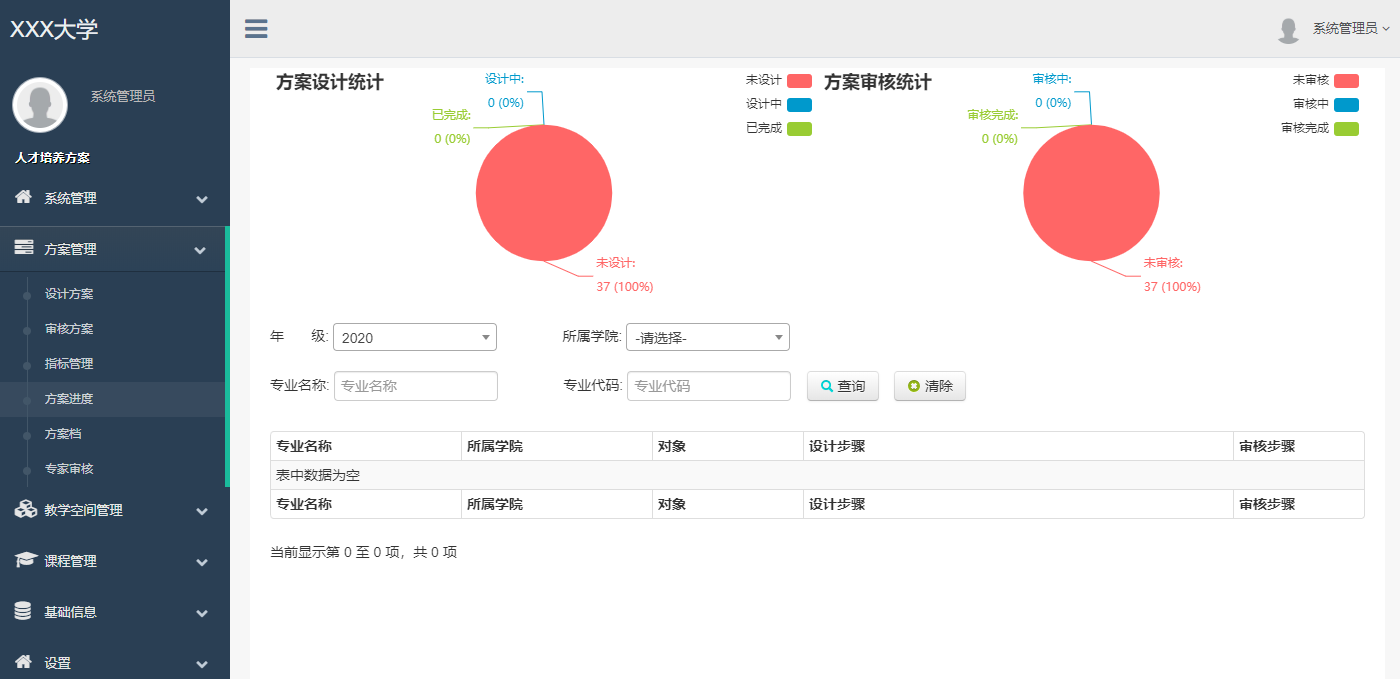1400x679 pixels.
Task: Select 方案进度 submenu item
Action: [x=69, y=399]
